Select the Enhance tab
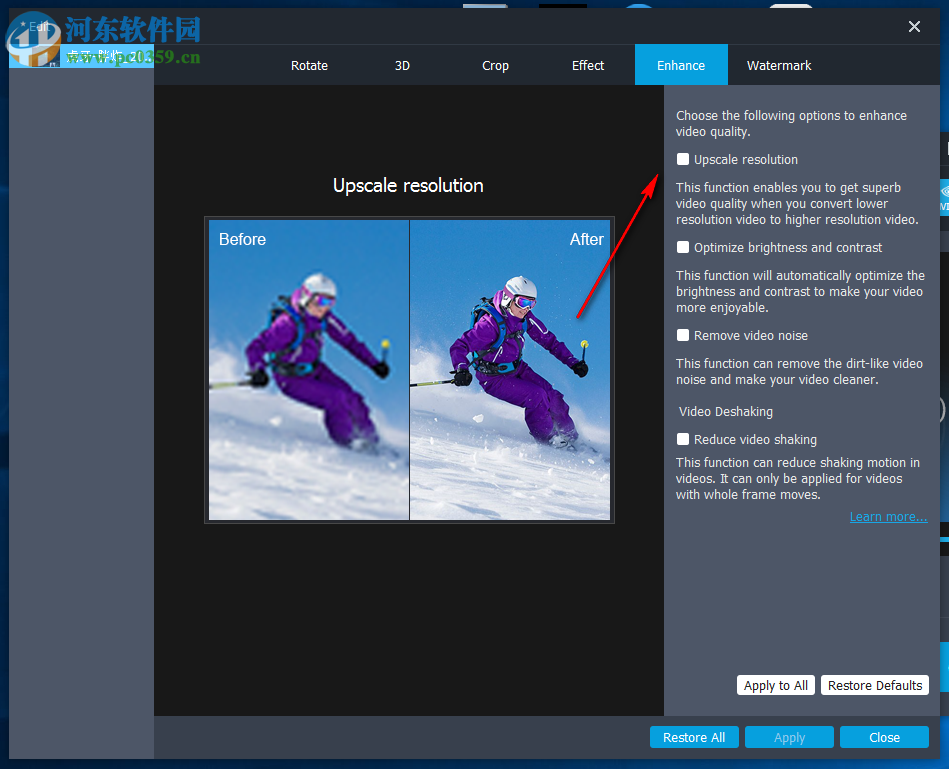The height and width of the screenshot is (769, 949). (x=681, y=65)
